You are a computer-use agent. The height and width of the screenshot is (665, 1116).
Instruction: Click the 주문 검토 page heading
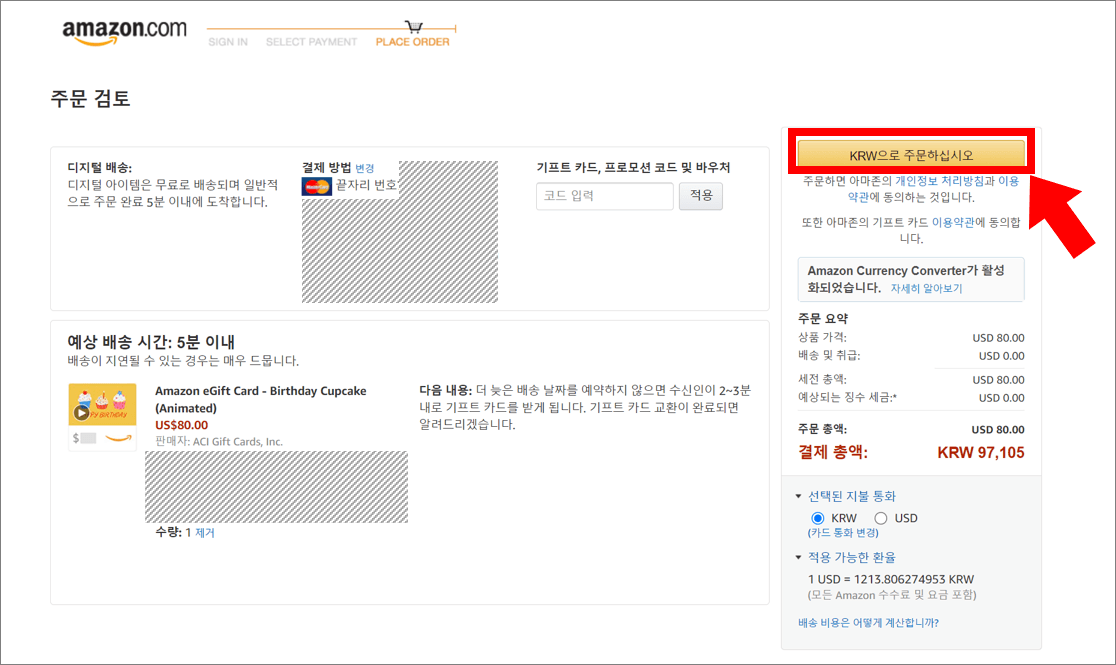pos(90,98)
